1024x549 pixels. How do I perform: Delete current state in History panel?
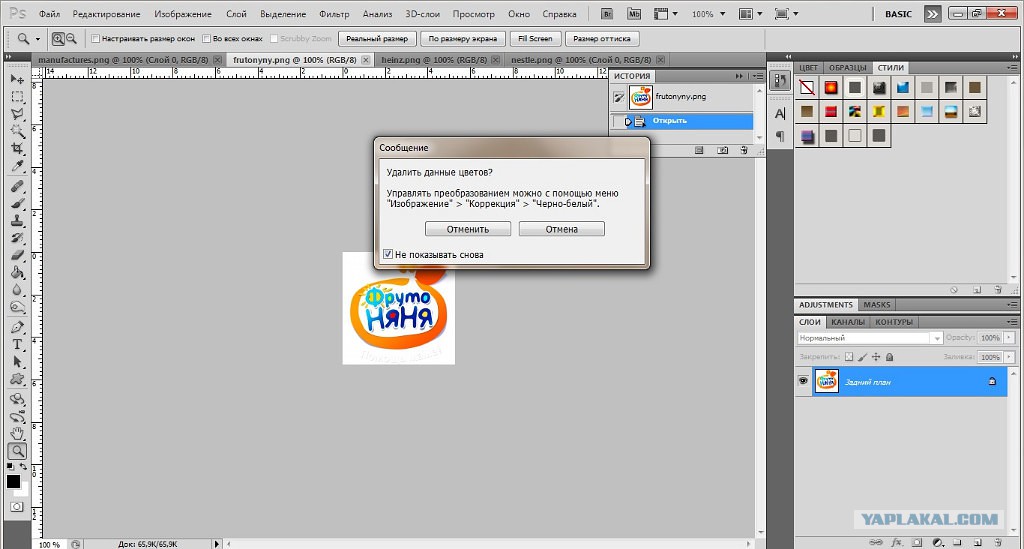click(x=744, y=151)
